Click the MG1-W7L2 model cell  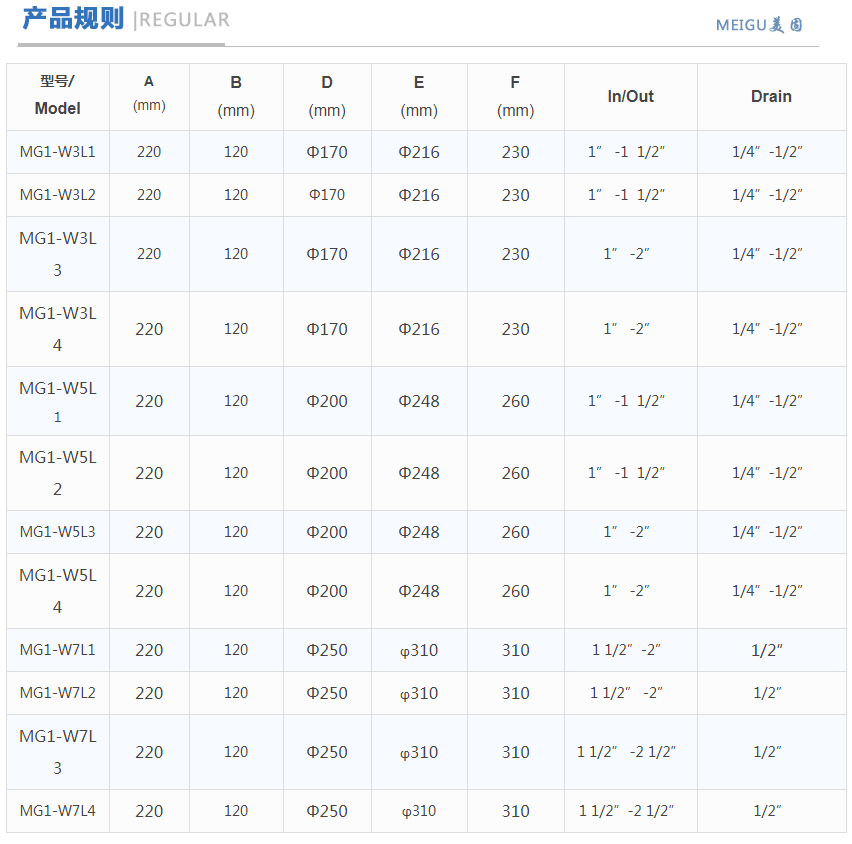pyautogui.click(x=57, y=693)
